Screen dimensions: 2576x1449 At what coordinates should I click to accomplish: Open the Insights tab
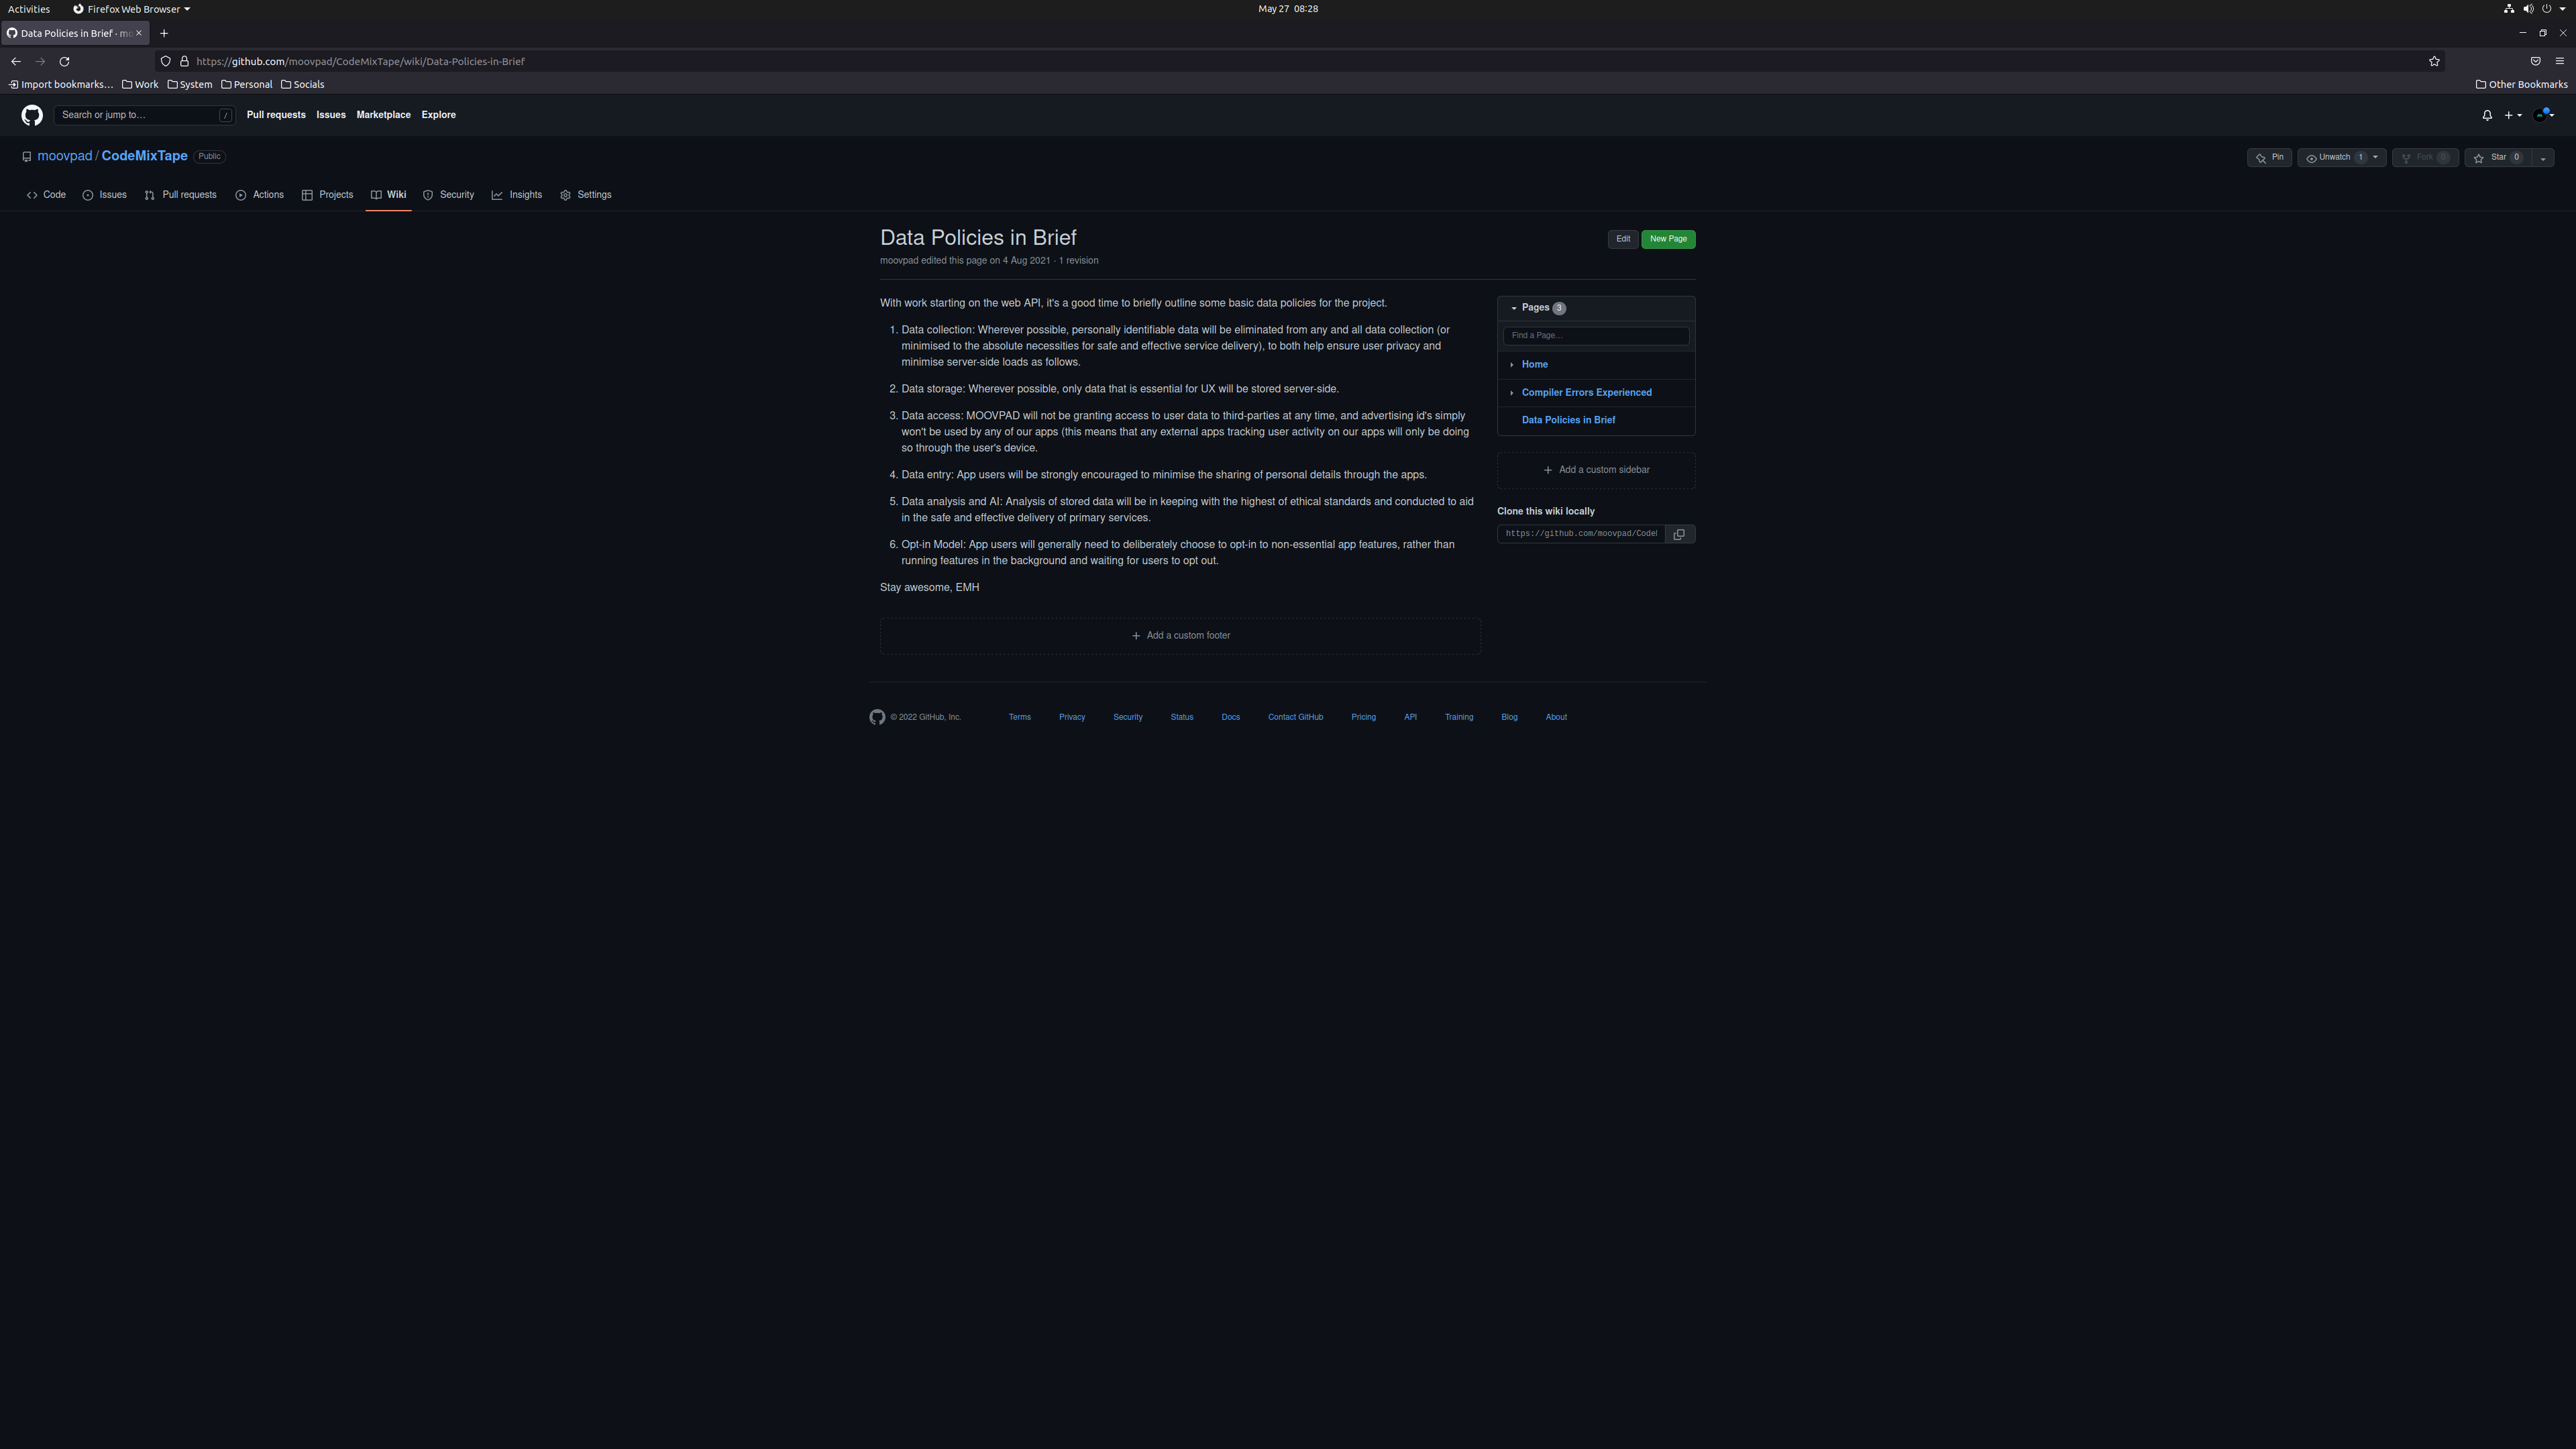coord(517,195)
